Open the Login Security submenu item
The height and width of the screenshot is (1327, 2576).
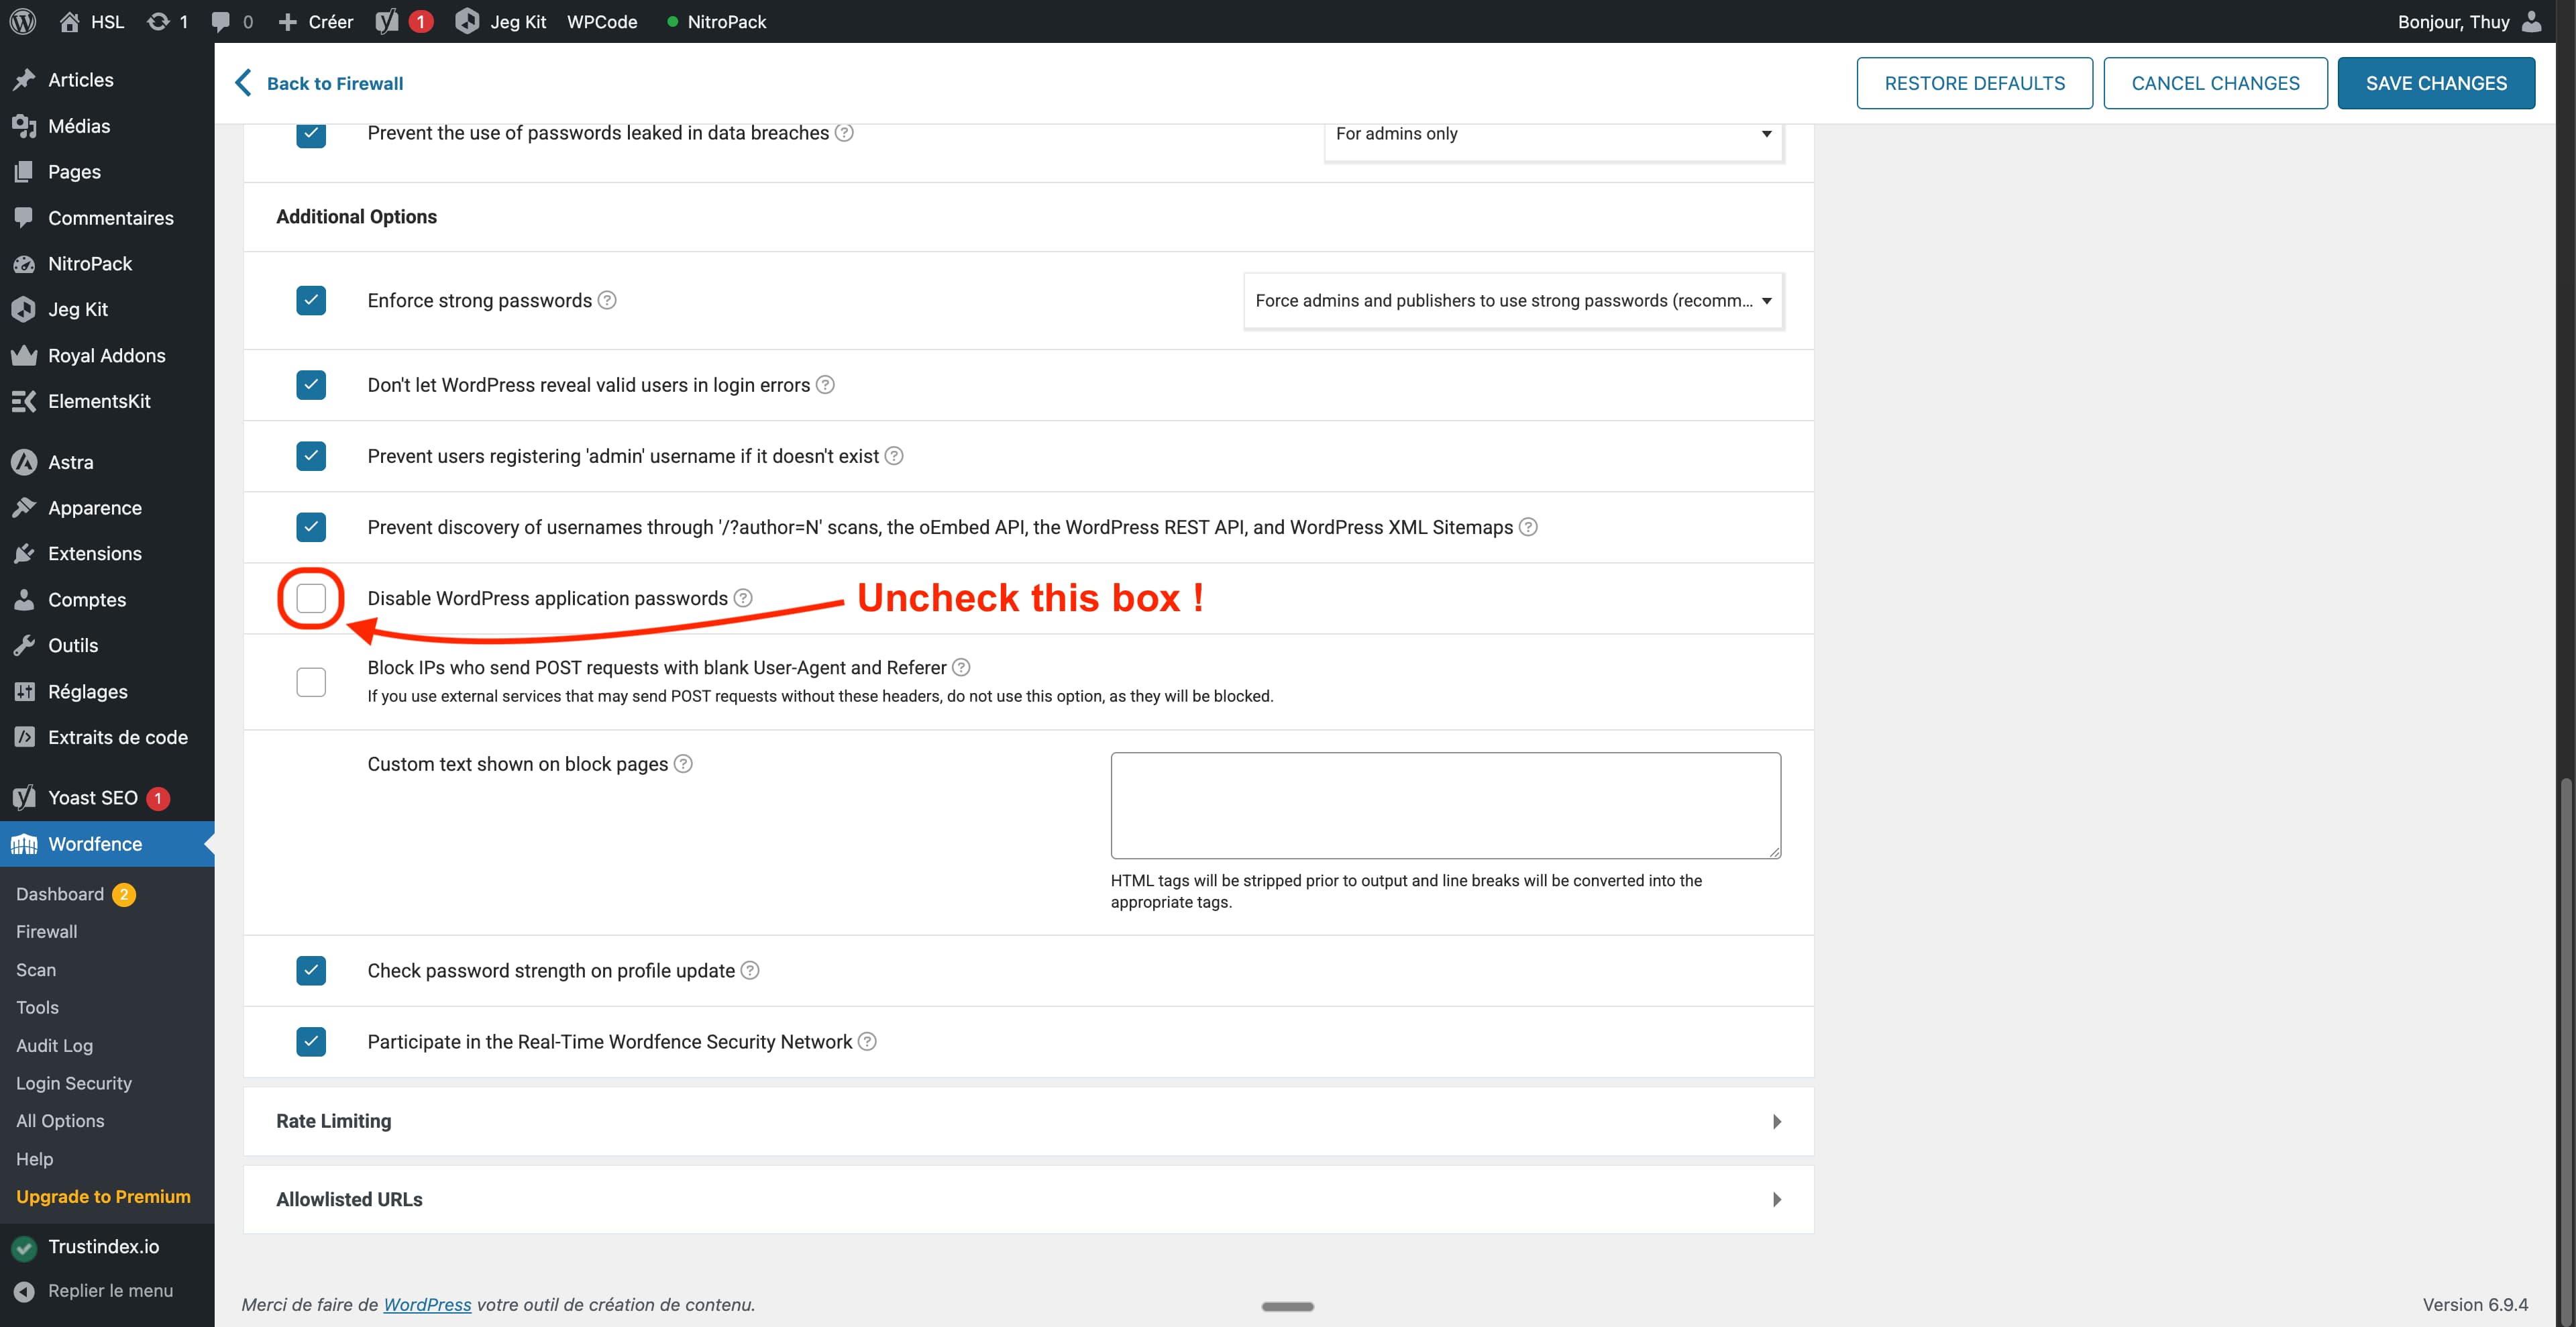[74, 1083]
